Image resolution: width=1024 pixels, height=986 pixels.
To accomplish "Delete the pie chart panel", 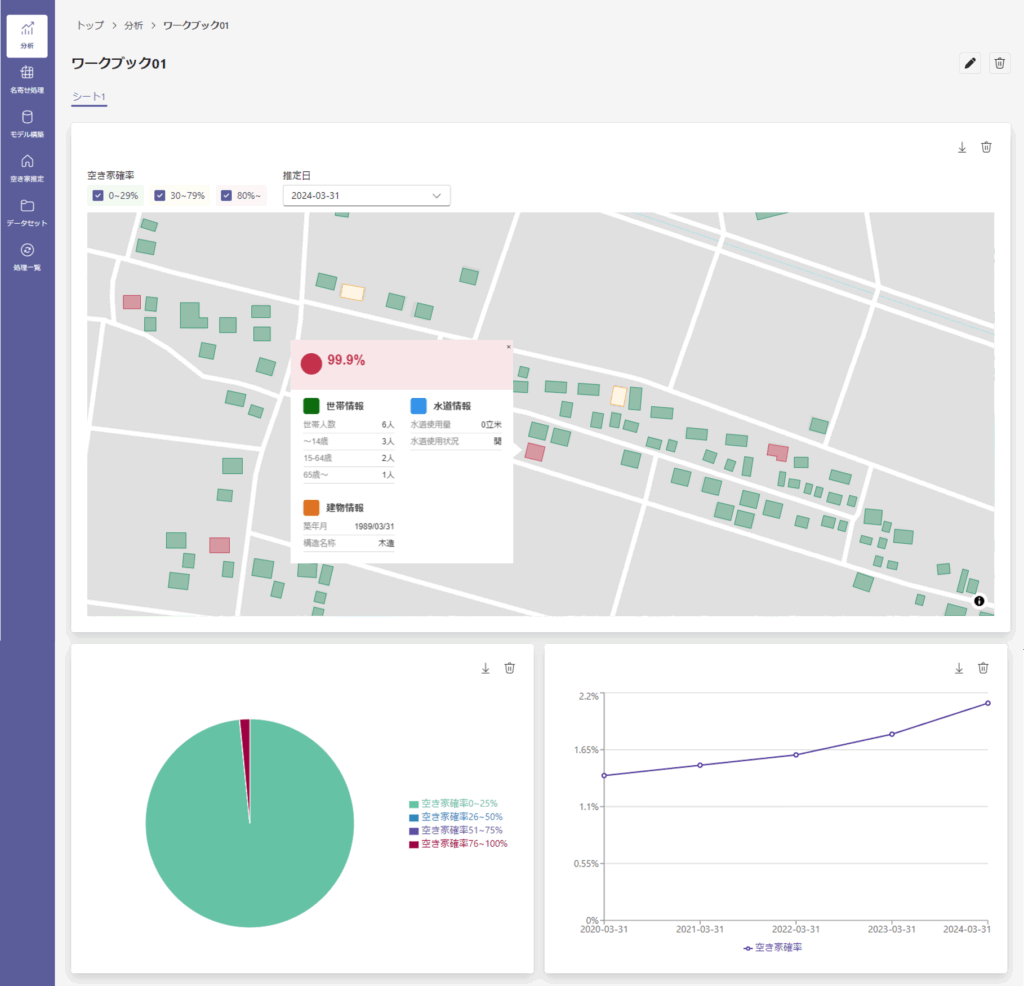I will (x=509, y=668).
